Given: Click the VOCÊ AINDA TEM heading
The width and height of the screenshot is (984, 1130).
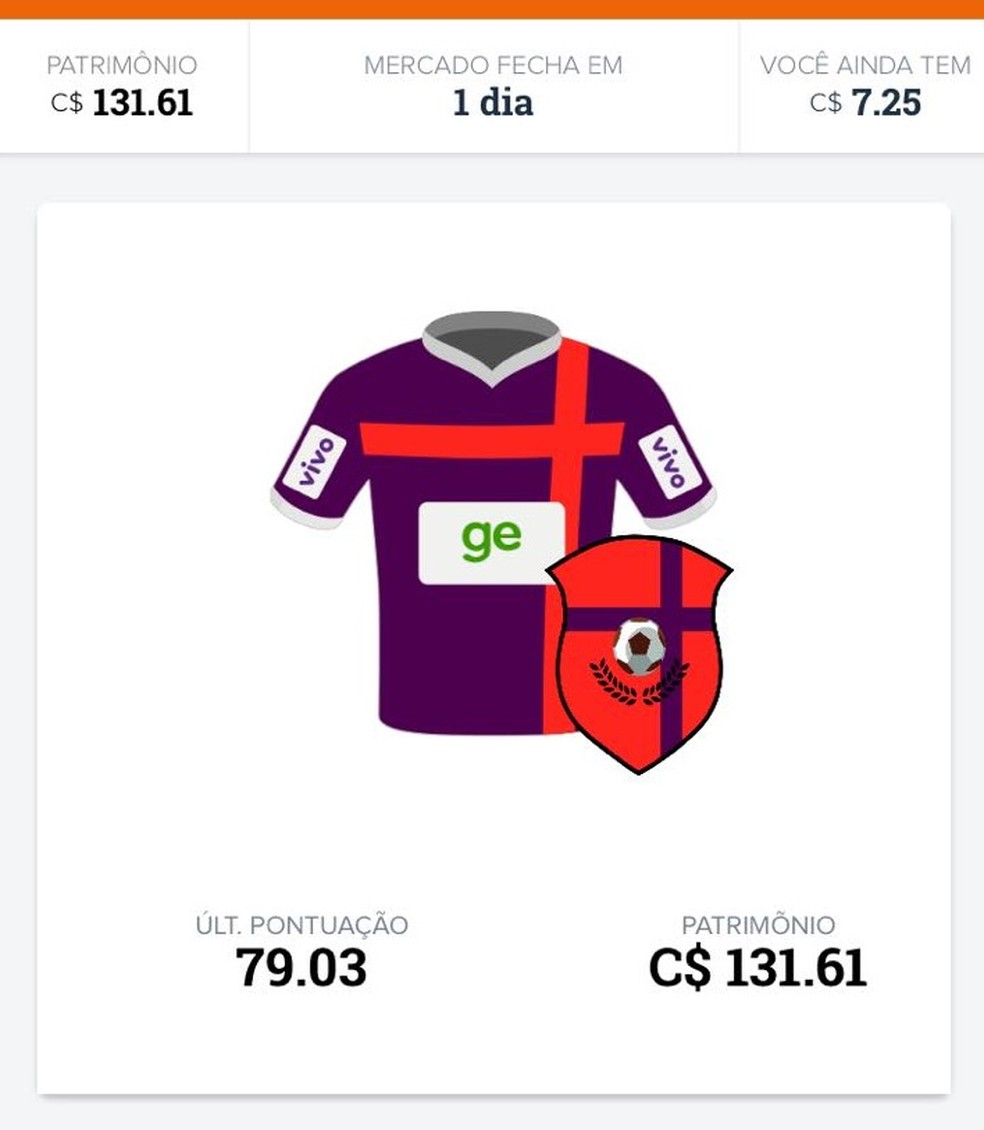Looking at the screenshot, I should click(x=865, y=65).
